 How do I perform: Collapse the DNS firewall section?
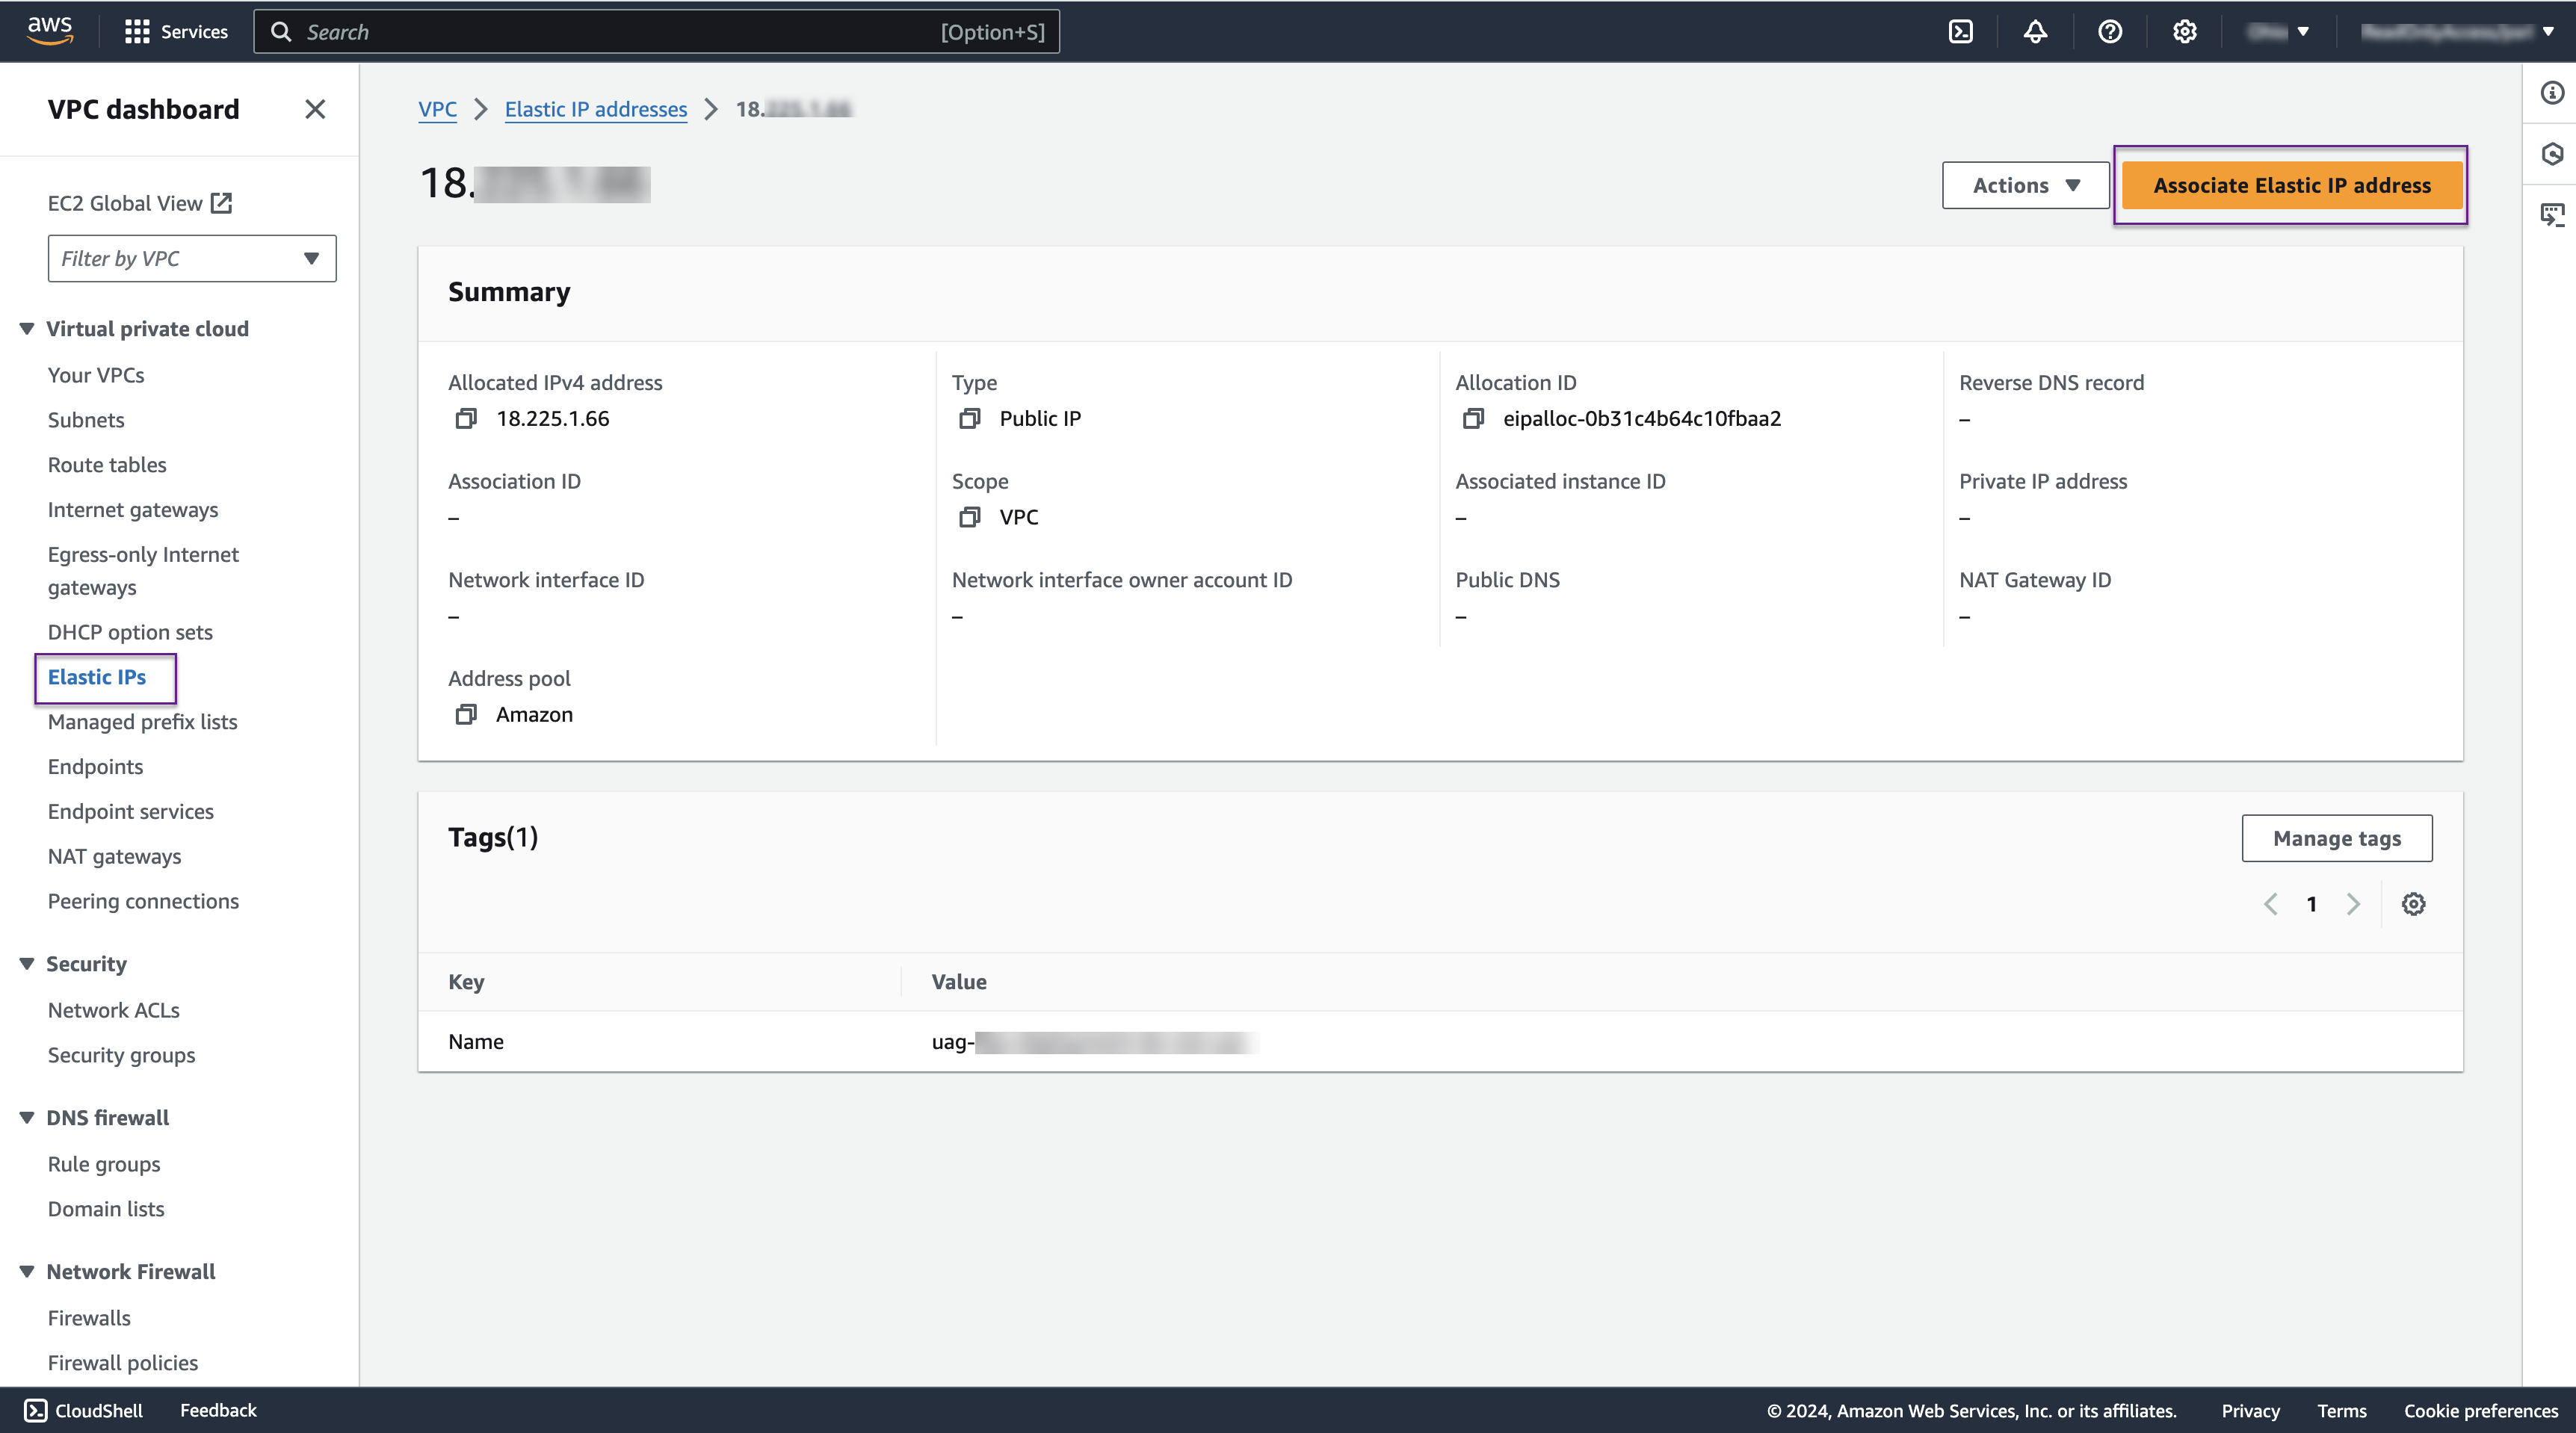coord(27,1118)
